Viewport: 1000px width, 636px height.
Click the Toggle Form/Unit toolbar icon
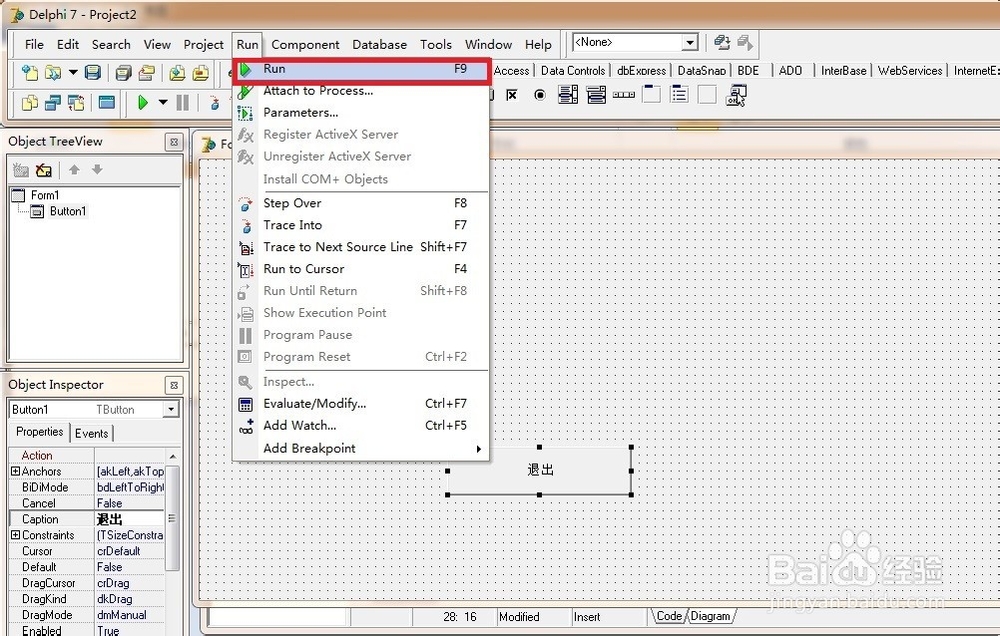point(76,102)
